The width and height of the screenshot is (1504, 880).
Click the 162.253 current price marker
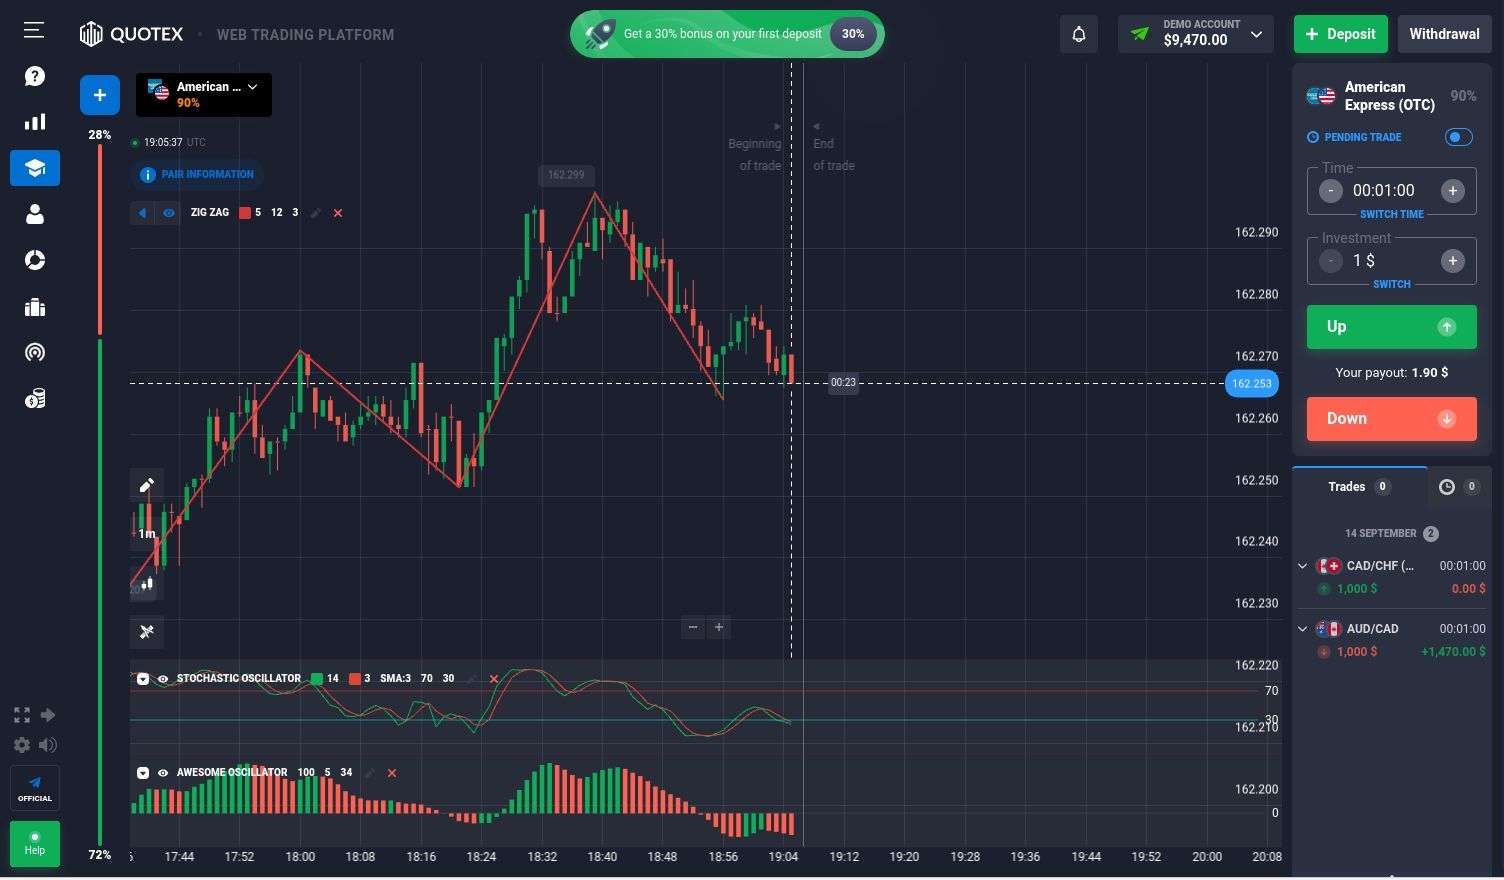pos(1252,383)
